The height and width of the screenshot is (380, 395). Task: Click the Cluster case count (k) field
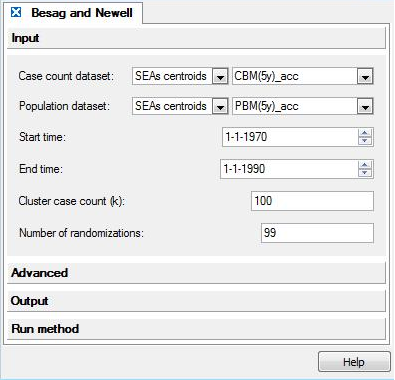click(x=312, y=201)
